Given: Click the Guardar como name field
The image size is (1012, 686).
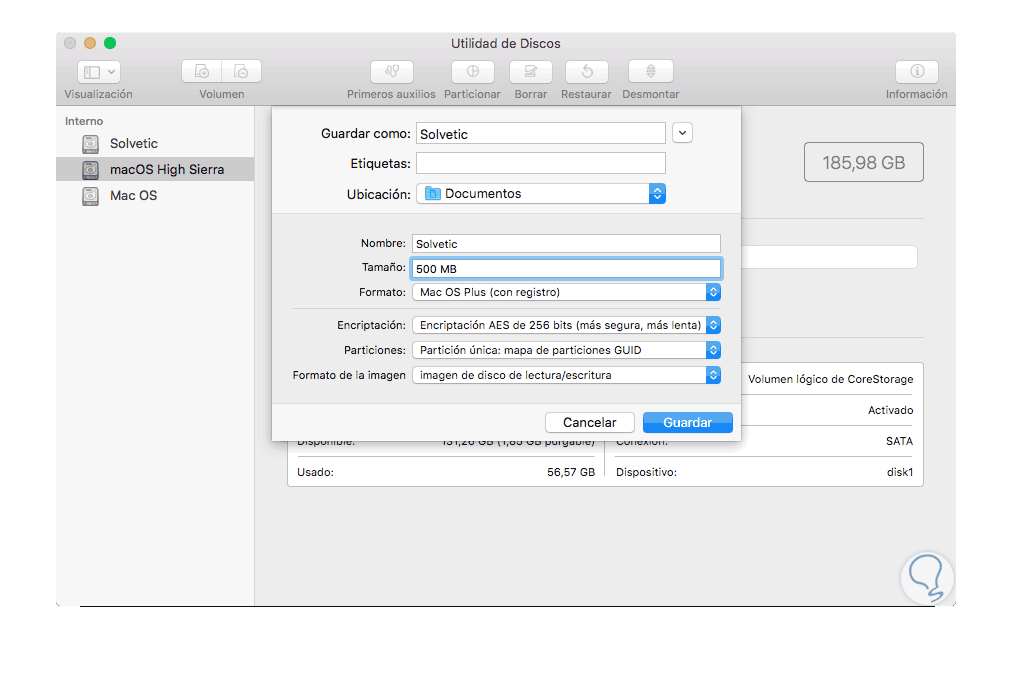Looking at the screenshot, I should point(541,134).
